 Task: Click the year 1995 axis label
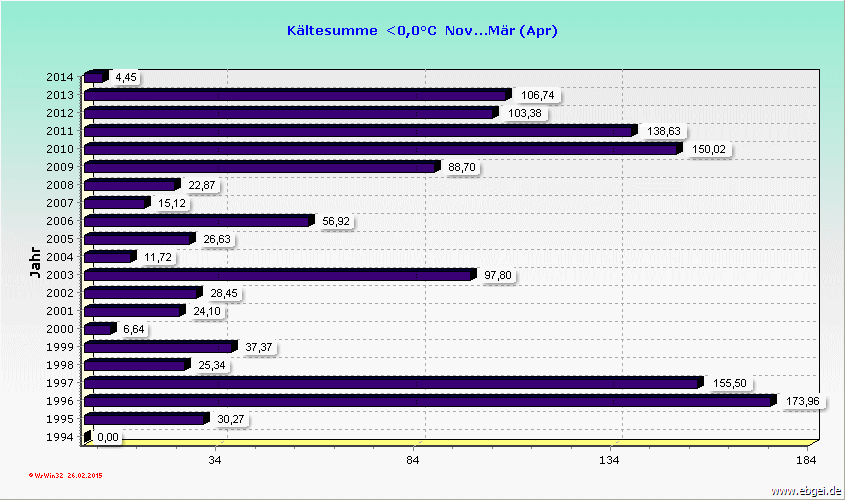point(59,419)
